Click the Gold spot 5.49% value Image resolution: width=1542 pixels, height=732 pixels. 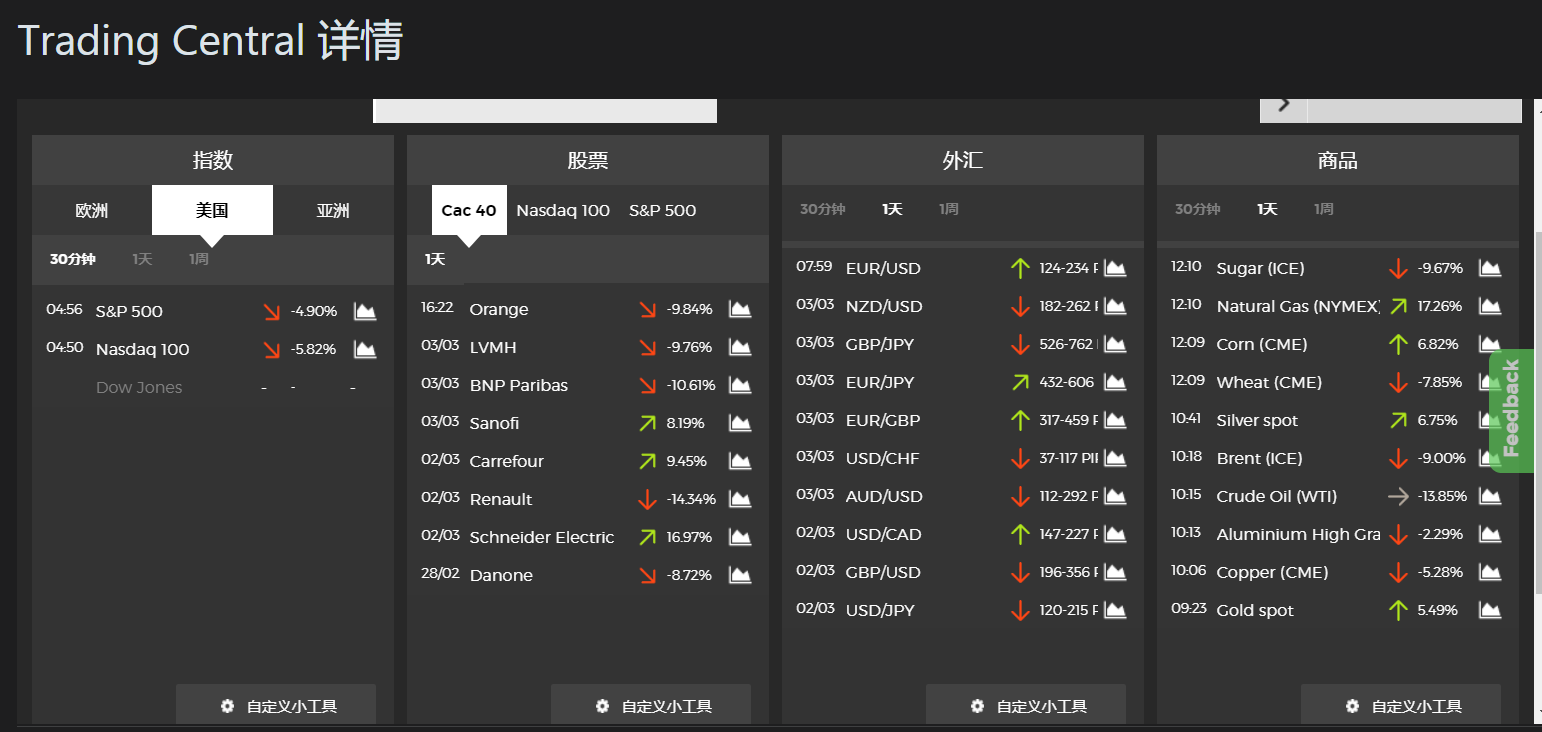click(1437, 610)
